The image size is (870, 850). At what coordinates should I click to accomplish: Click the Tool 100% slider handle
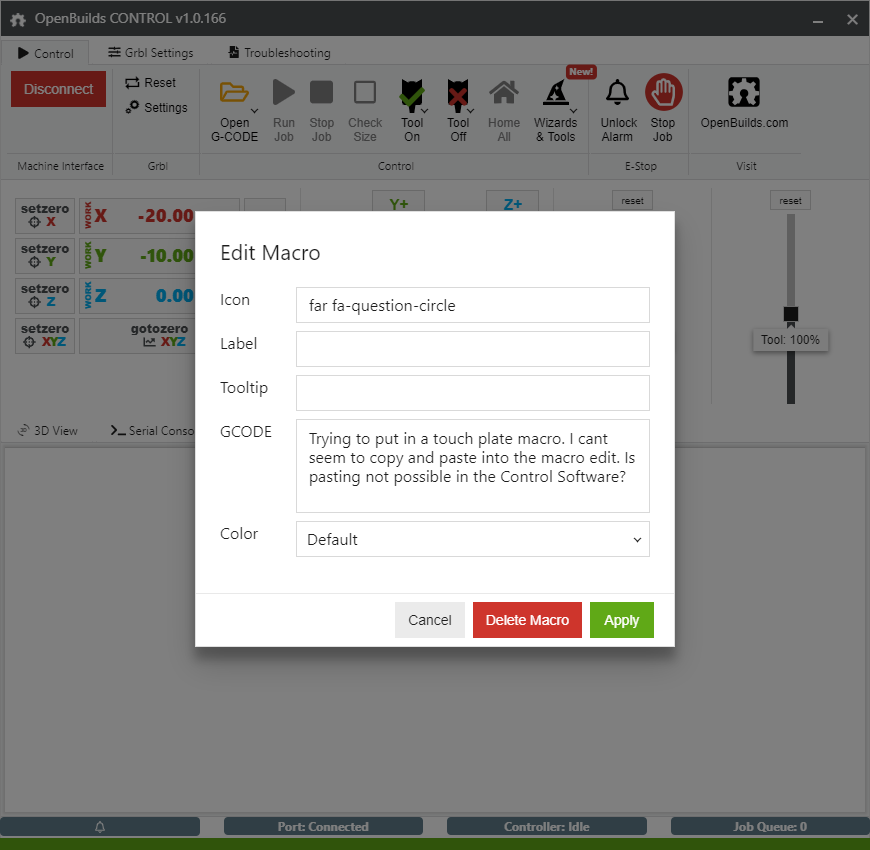(791, 314)
